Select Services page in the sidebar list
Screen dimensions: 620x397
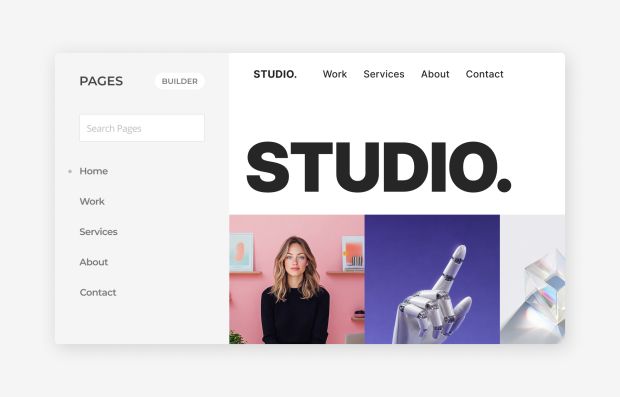98,232
